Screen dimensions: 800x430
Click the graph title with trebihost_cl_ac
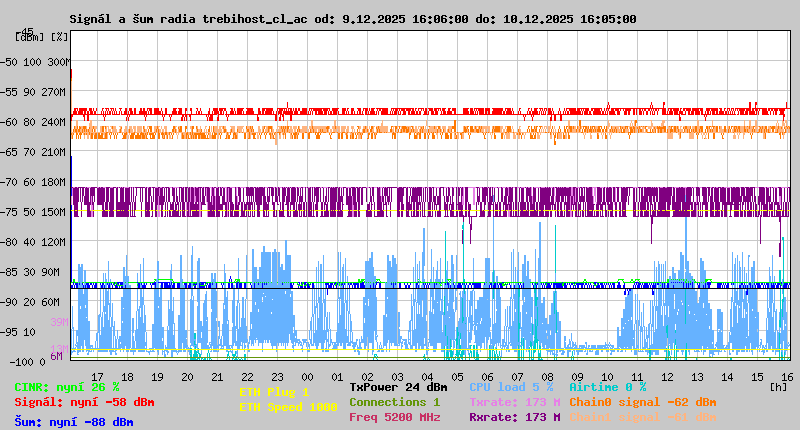tap(352, 19)
